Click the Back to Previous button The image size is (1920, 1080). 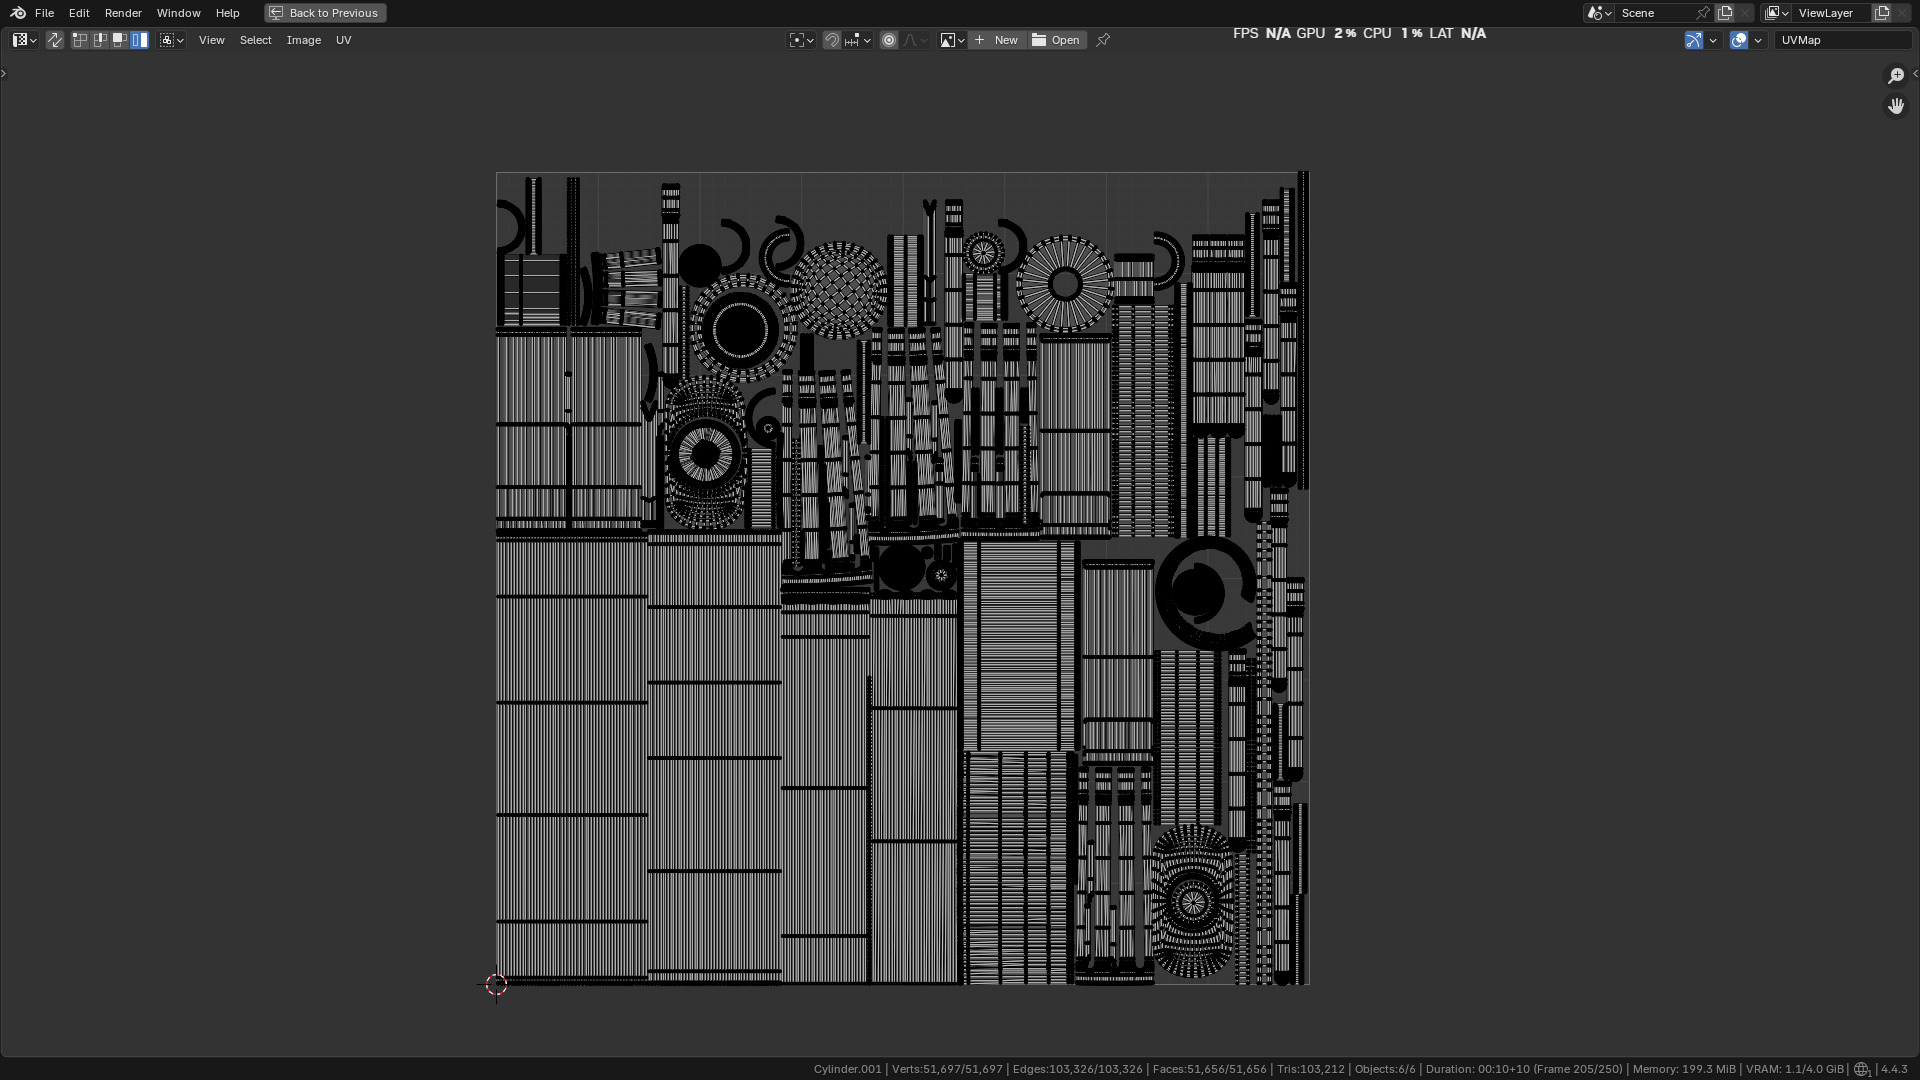pyautogui.click(x=325, y=13)
